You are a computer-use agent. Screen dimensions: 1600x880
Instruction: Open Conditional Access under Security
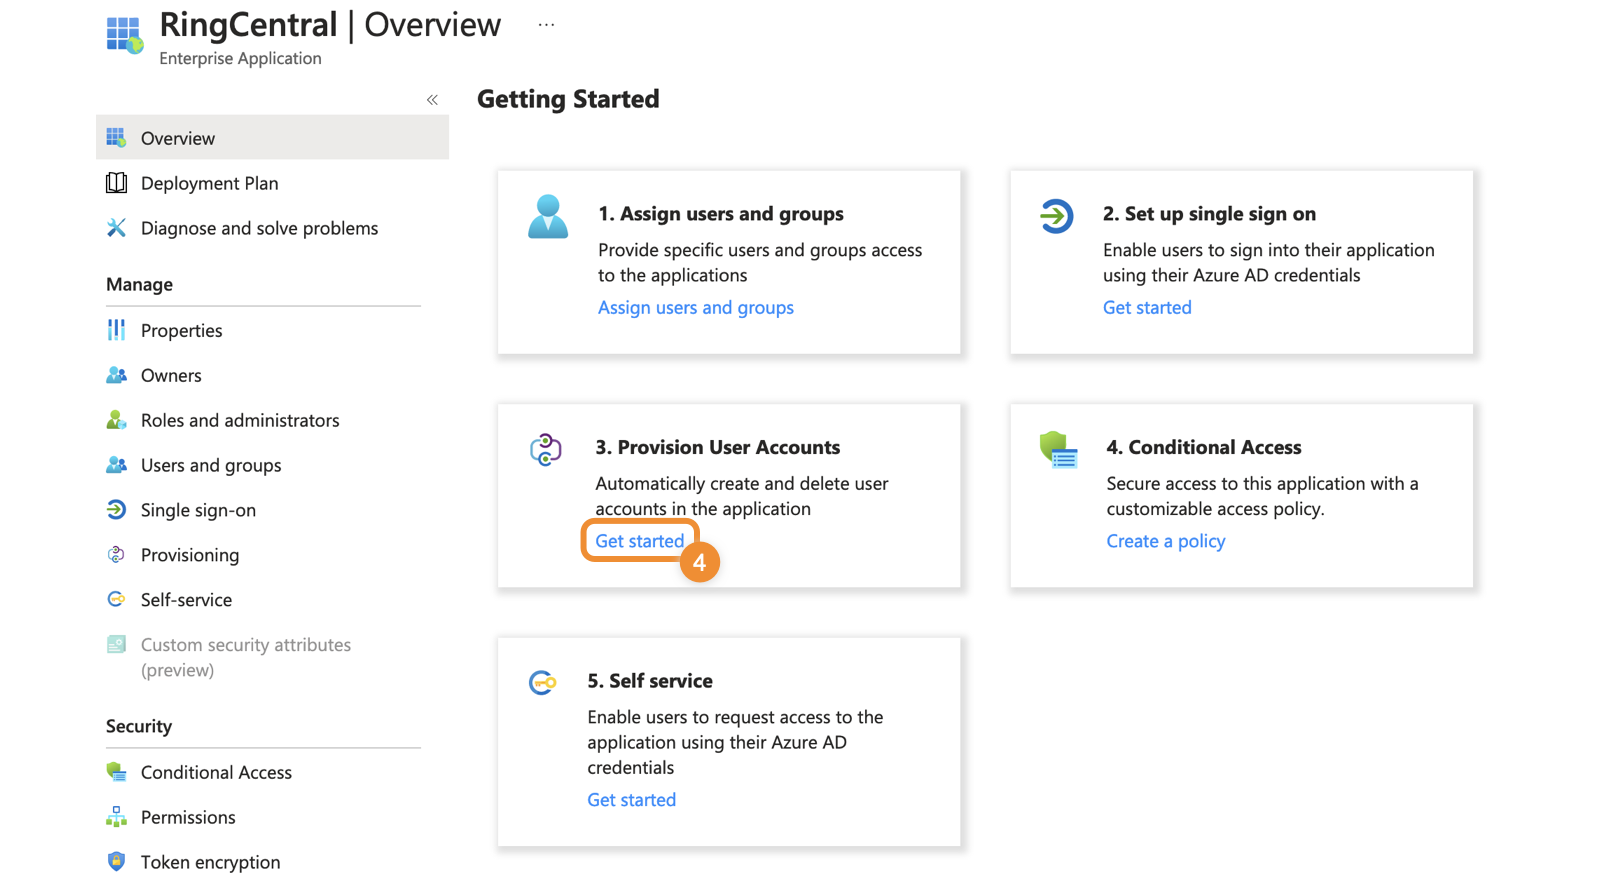pyautogui.click(x=216, y=772)
